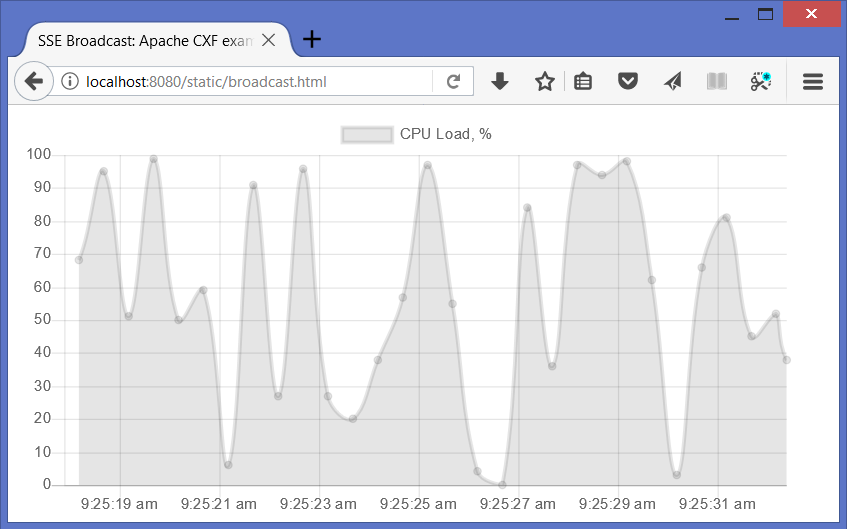
Task: Toggle CPU Load, % legend swatch
Action: pos(367,135)
